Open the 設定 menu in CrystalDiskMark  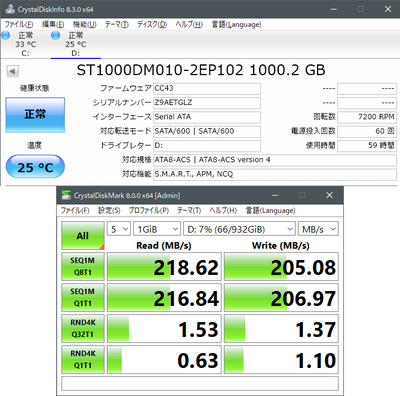click(109, 211)
